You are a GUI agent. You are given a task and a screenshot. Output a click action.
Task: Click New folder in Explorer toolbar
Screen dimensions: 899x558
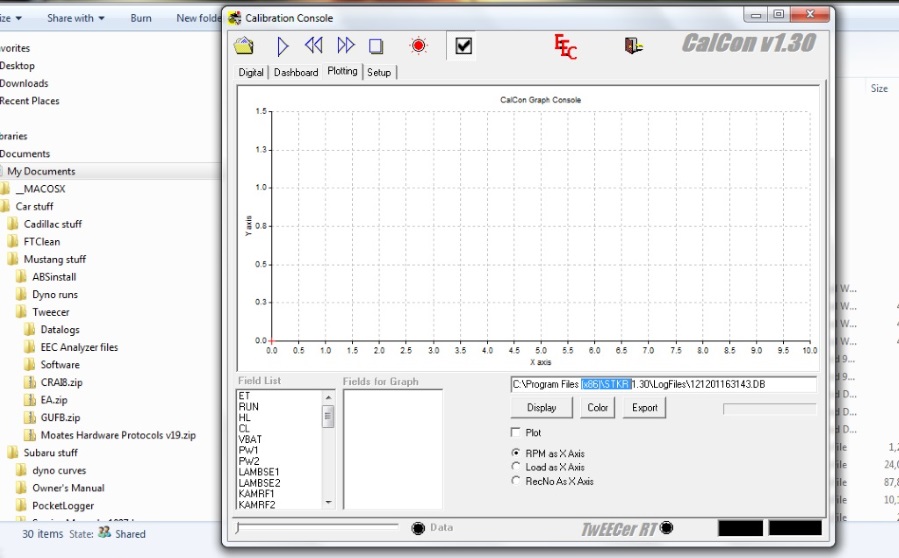tap(198, 18)
